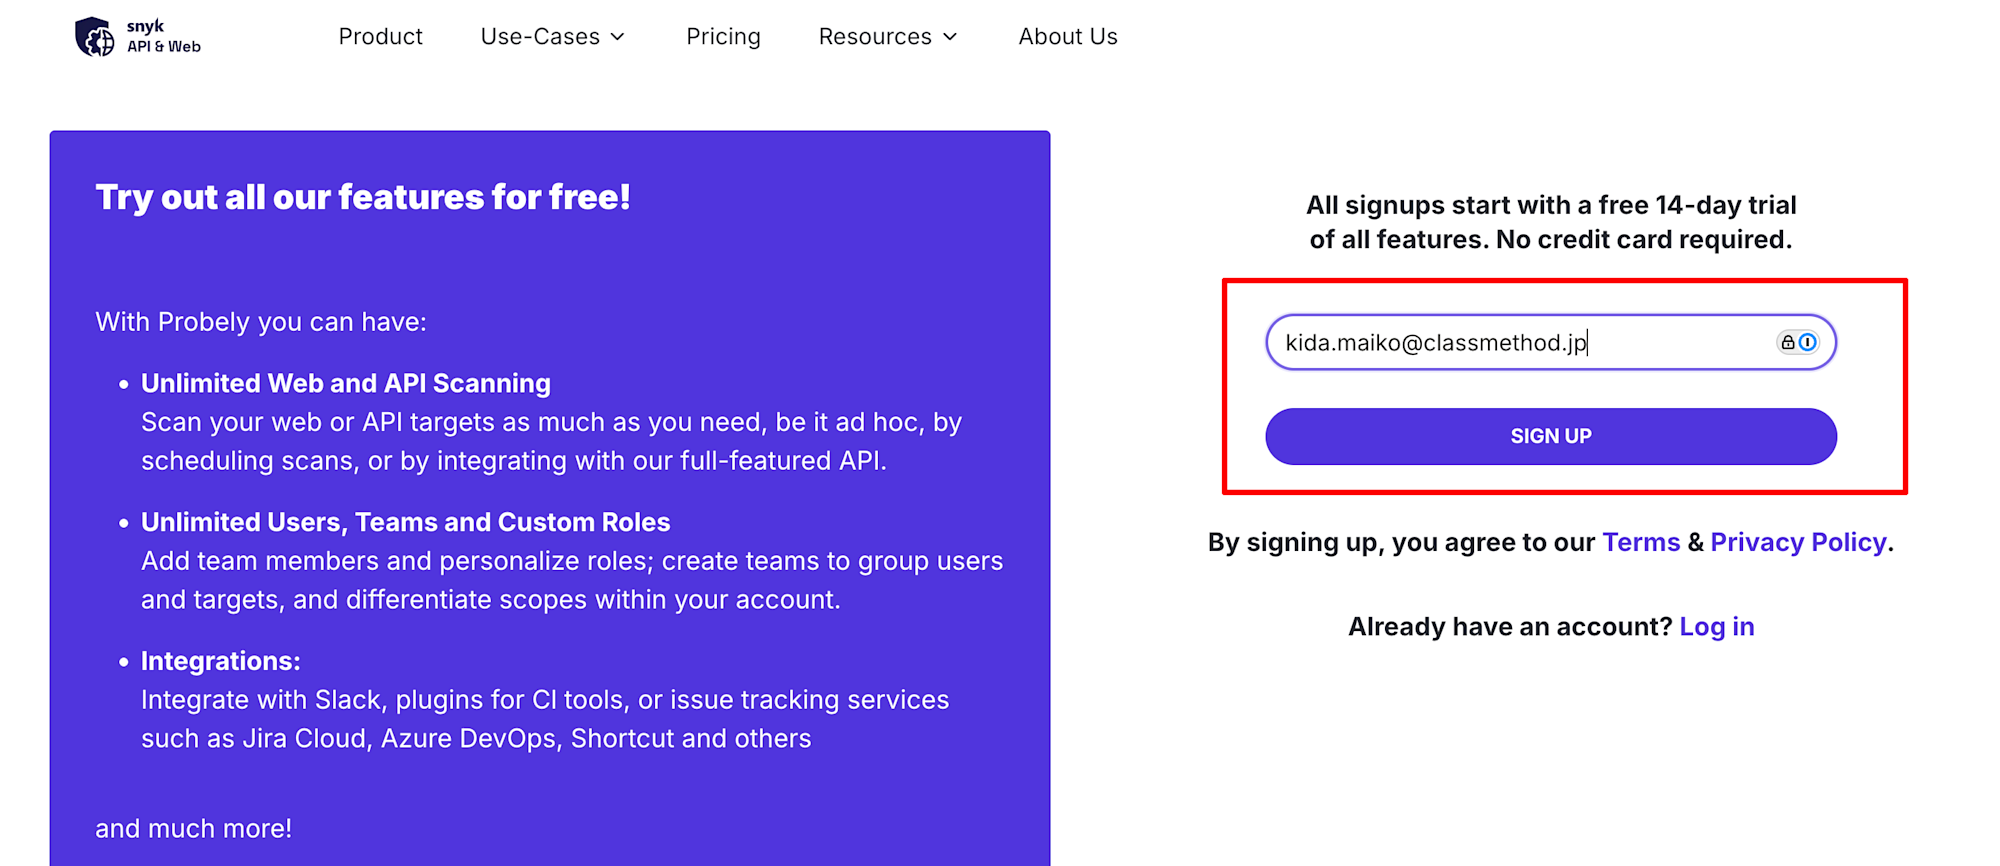2000x866 pixels.
Task: Click 'Unlimited Web and API Scanning' bullet title
Action: 346,383
